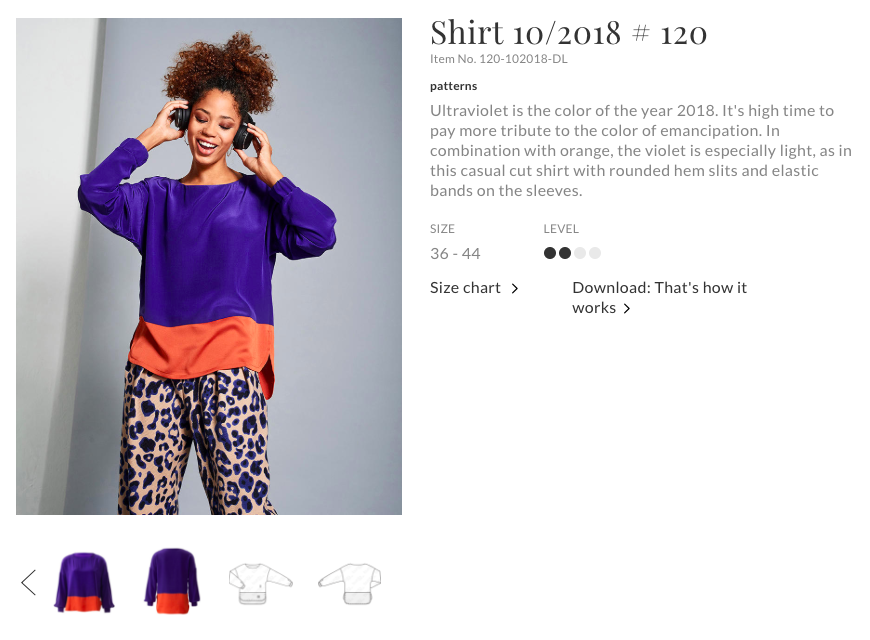Click the "patterns" category label
Image resolution: width=870 pixels, height=640 pixels.
(453, 86)
